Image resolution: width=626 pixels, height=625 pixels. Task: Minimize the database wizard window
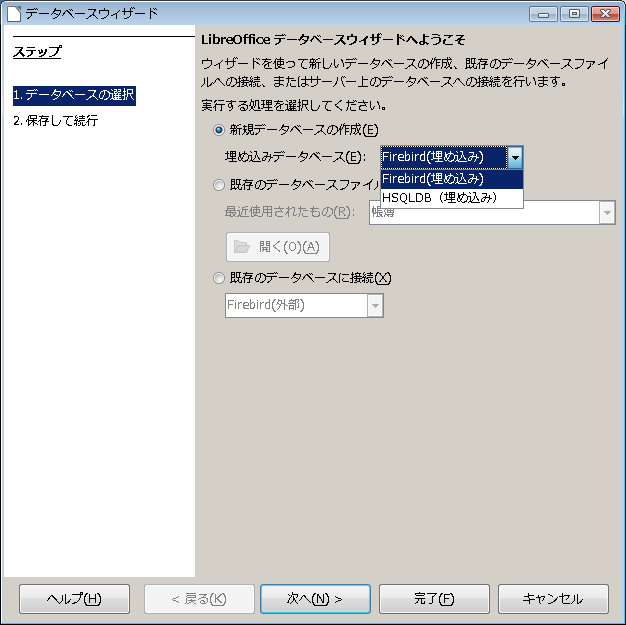pyautogui.click(x=543, y=14)
